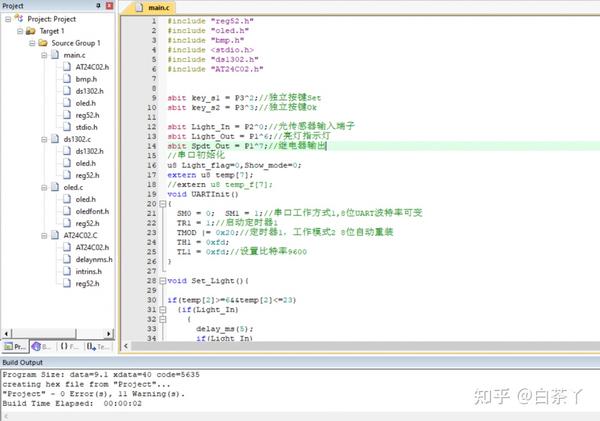Collapse the Source Group 1 node

pyautogui.click(x=33, y=43)
